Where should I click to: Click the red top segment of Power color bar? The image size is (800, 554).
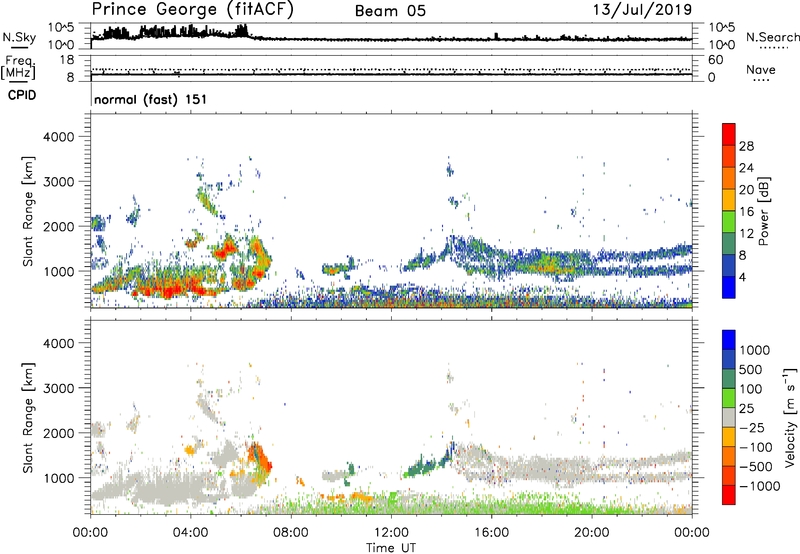click(729, 134)
